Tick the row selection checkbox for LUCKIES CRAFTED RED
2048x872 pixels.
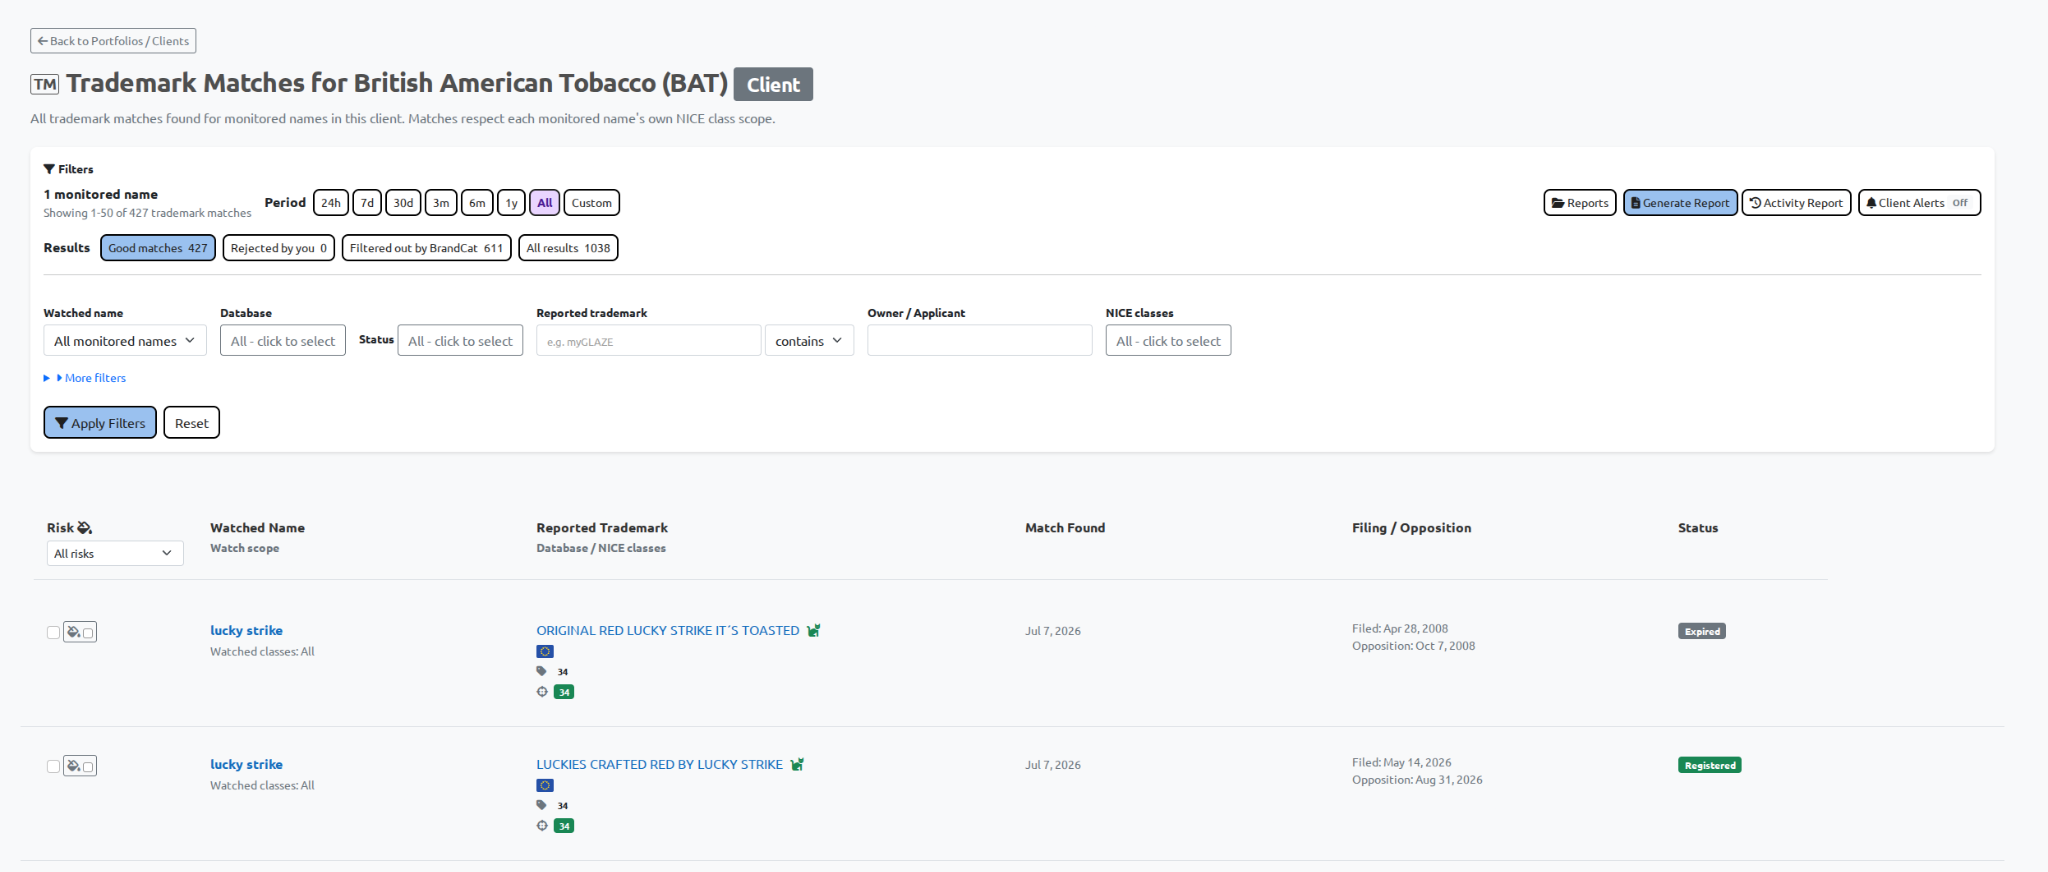pyautogui.click(x=53, y=766)
